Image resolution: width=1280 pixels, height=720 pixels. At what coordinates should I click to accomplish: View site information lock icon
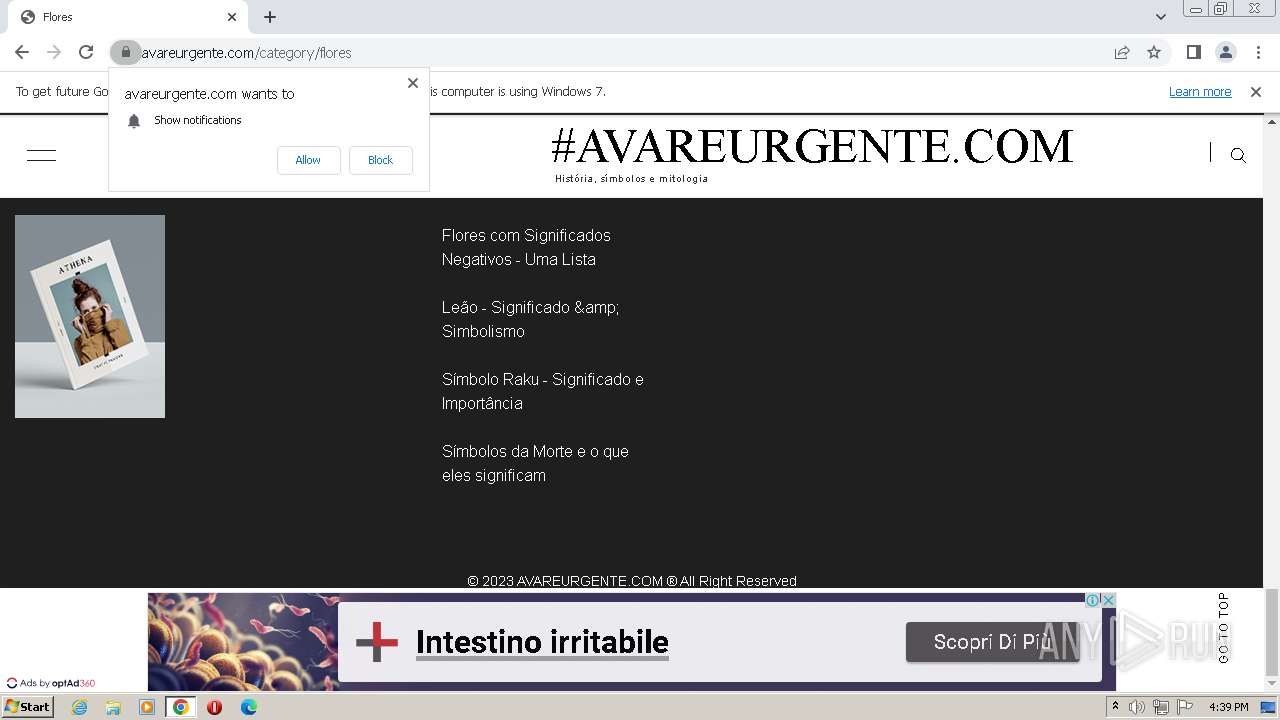click(126, 52)
